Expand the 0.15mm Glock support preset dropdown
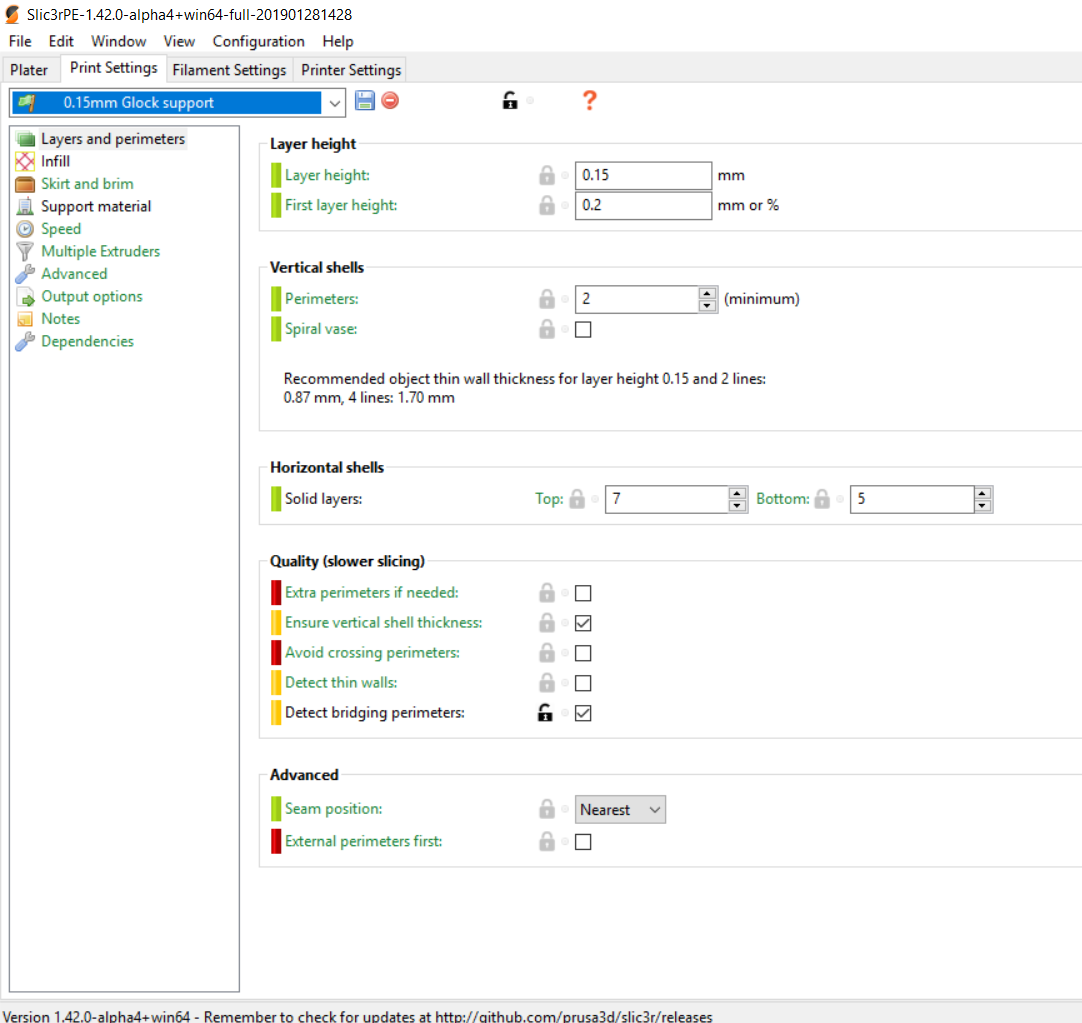Viewport: 1082px width, 1023px height. pos(334,103)
